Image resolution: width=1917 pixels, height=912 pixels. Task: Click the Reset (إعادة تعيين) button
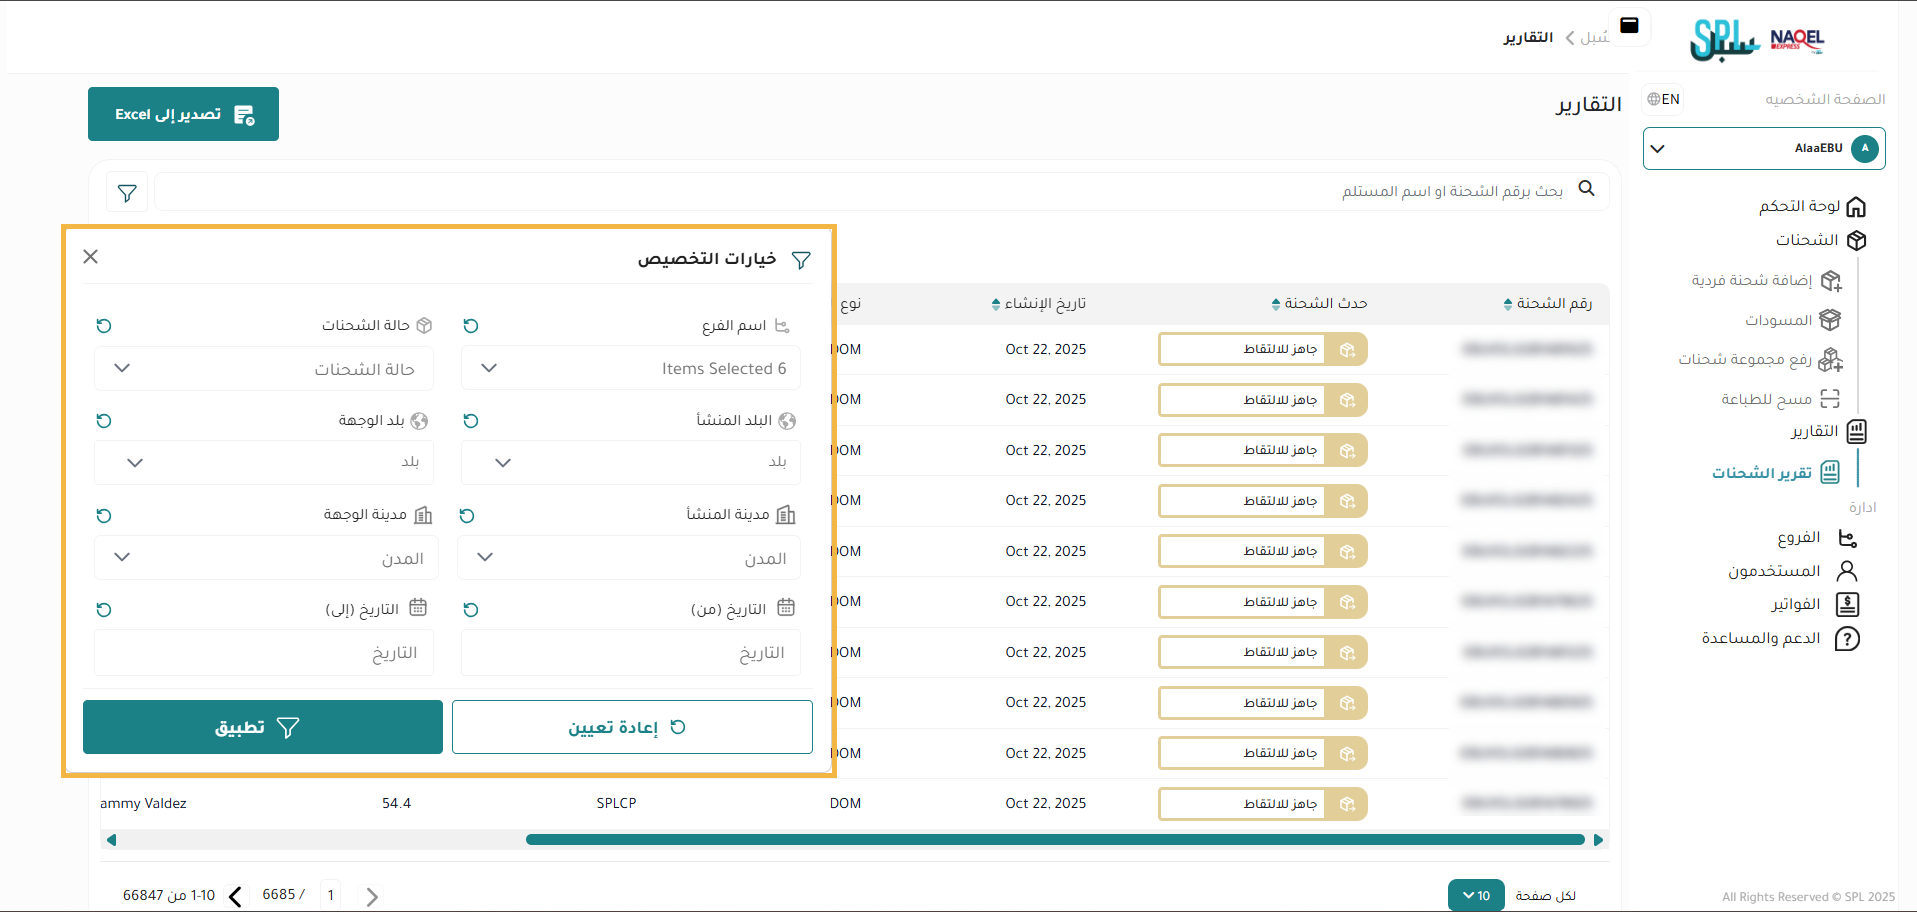632,727
